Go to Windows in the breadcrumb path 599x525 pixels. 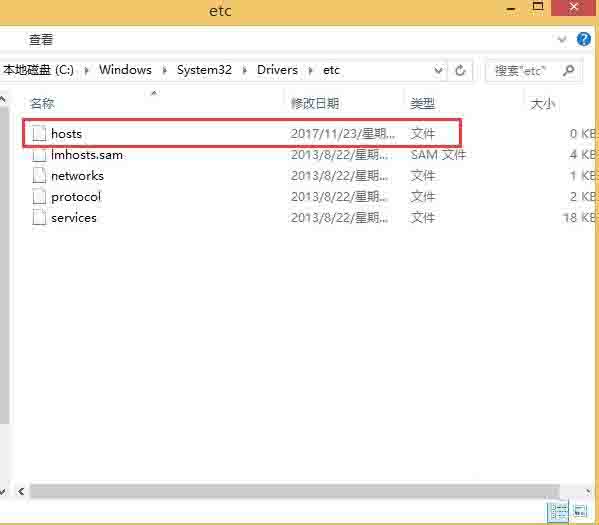pos(125,70)
